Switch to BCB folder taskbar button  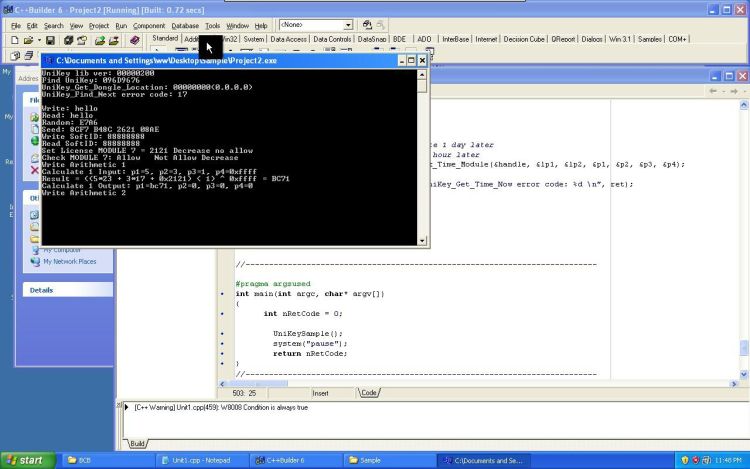pos(107,460)
